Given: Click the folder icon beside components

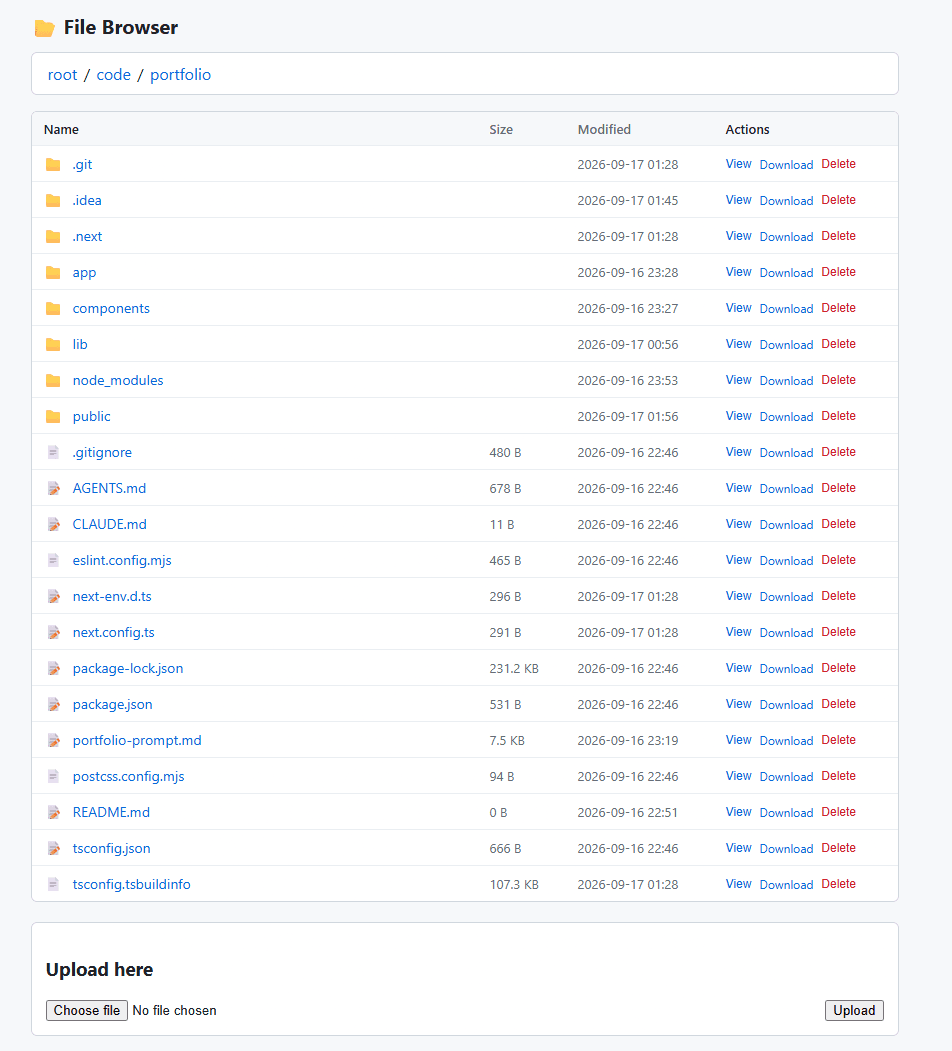Looking at the screenshot, I should coord(53,308).
